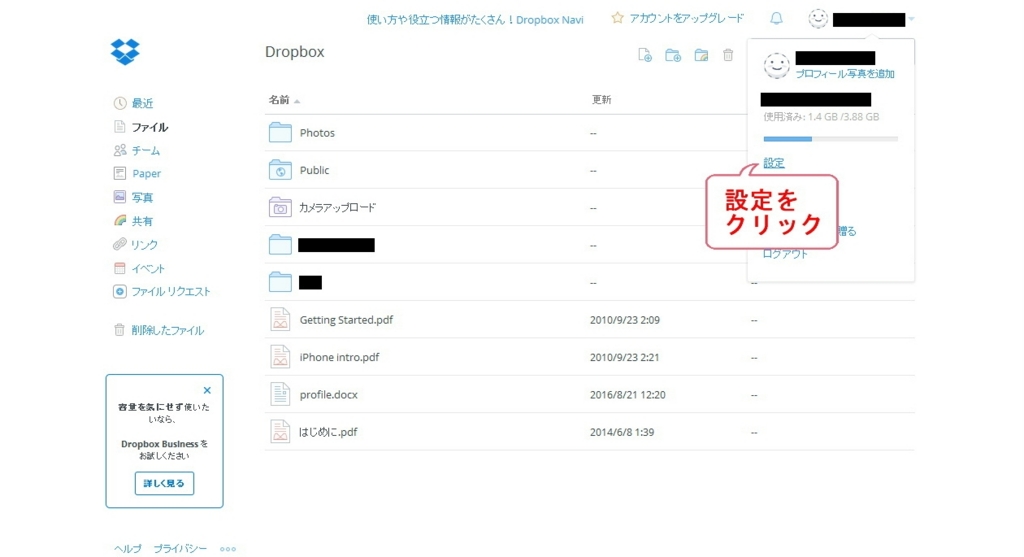
Task: Click the new shared folder toolbar icon
Action: click(701, 55)
